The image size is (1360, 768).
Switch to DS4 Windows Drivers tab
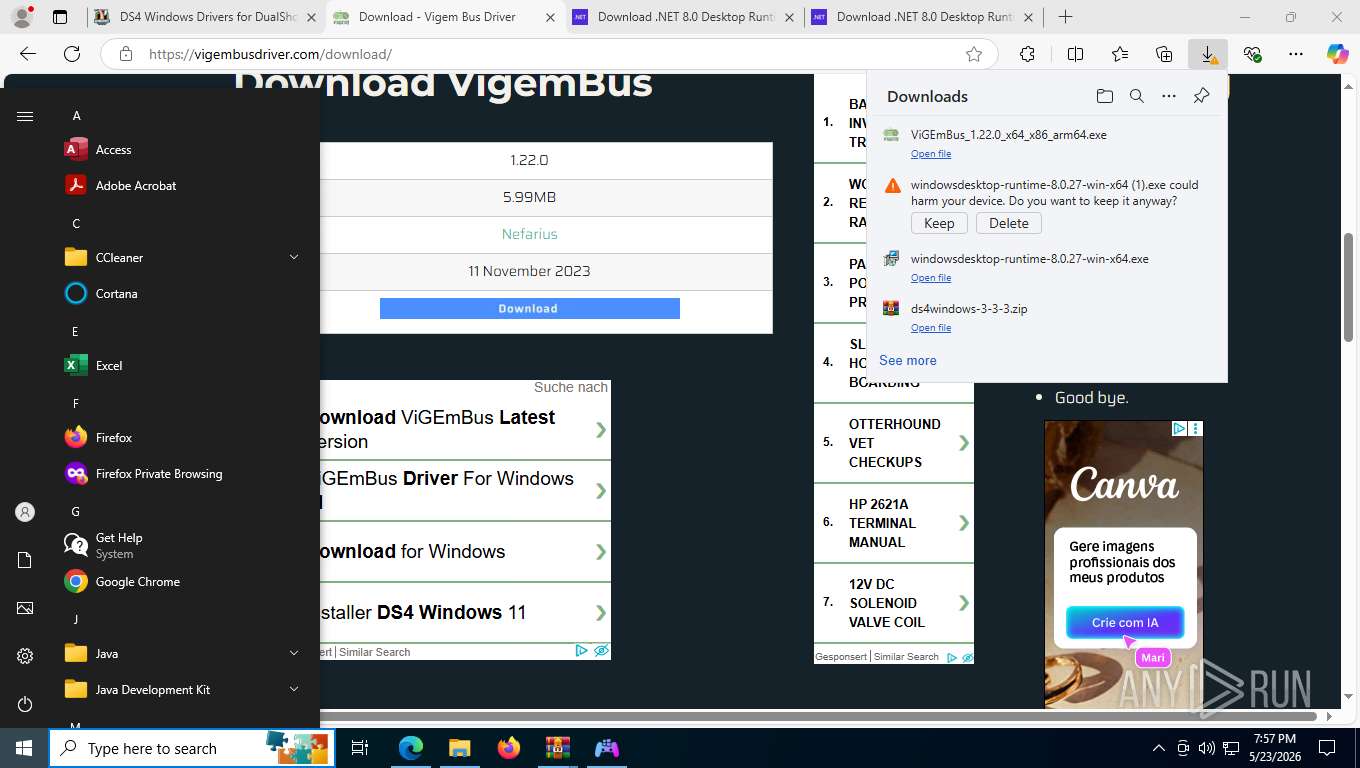point(205,17)
